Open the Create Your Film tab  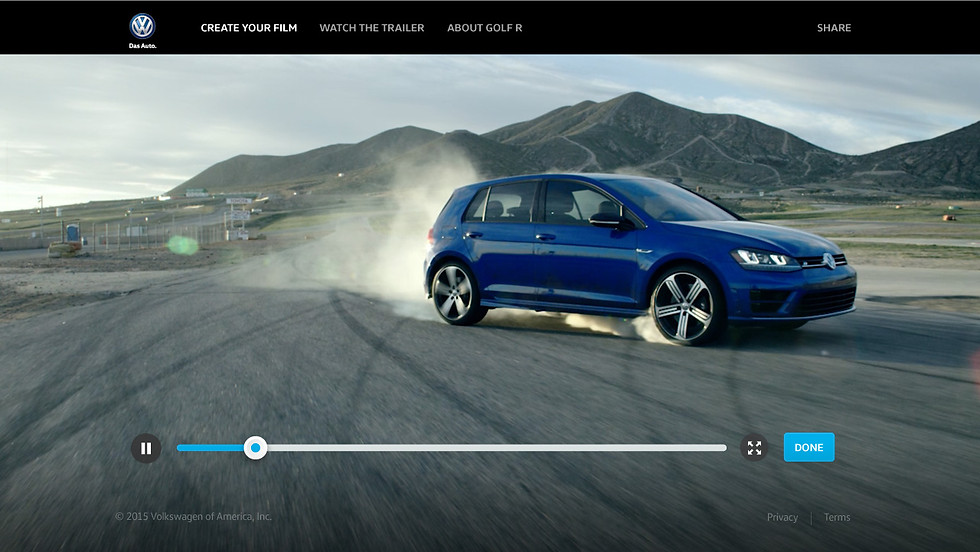pyautogui.click(x=249, y=28)
